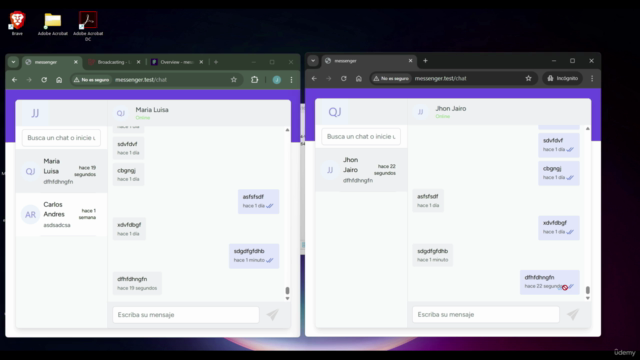Go to home in left browser window
The width and height of the screenshot is (640, 360).
tap(59, 80)
